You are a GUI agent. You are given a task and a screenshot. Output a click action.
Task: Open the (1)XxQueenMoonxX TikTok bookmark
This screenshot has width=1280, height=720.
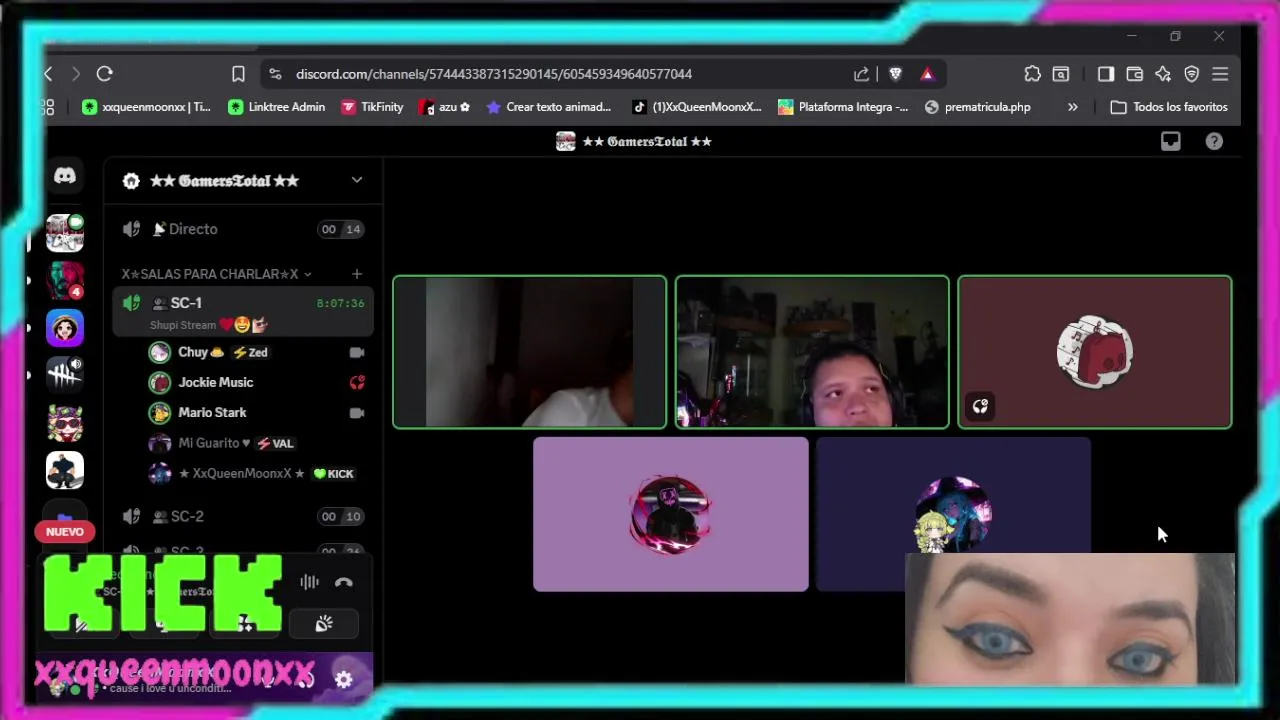[x=697, y=107]
